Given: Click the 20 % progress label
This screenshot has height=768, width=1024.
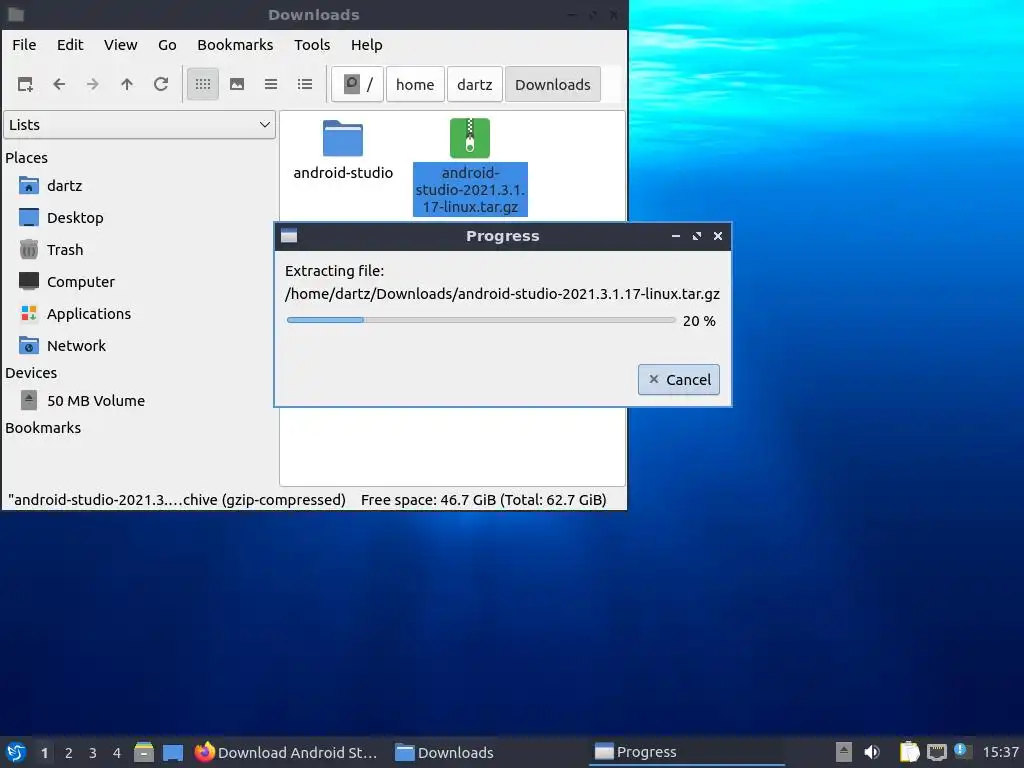Looking at the screenshot, I should point(699,321).
